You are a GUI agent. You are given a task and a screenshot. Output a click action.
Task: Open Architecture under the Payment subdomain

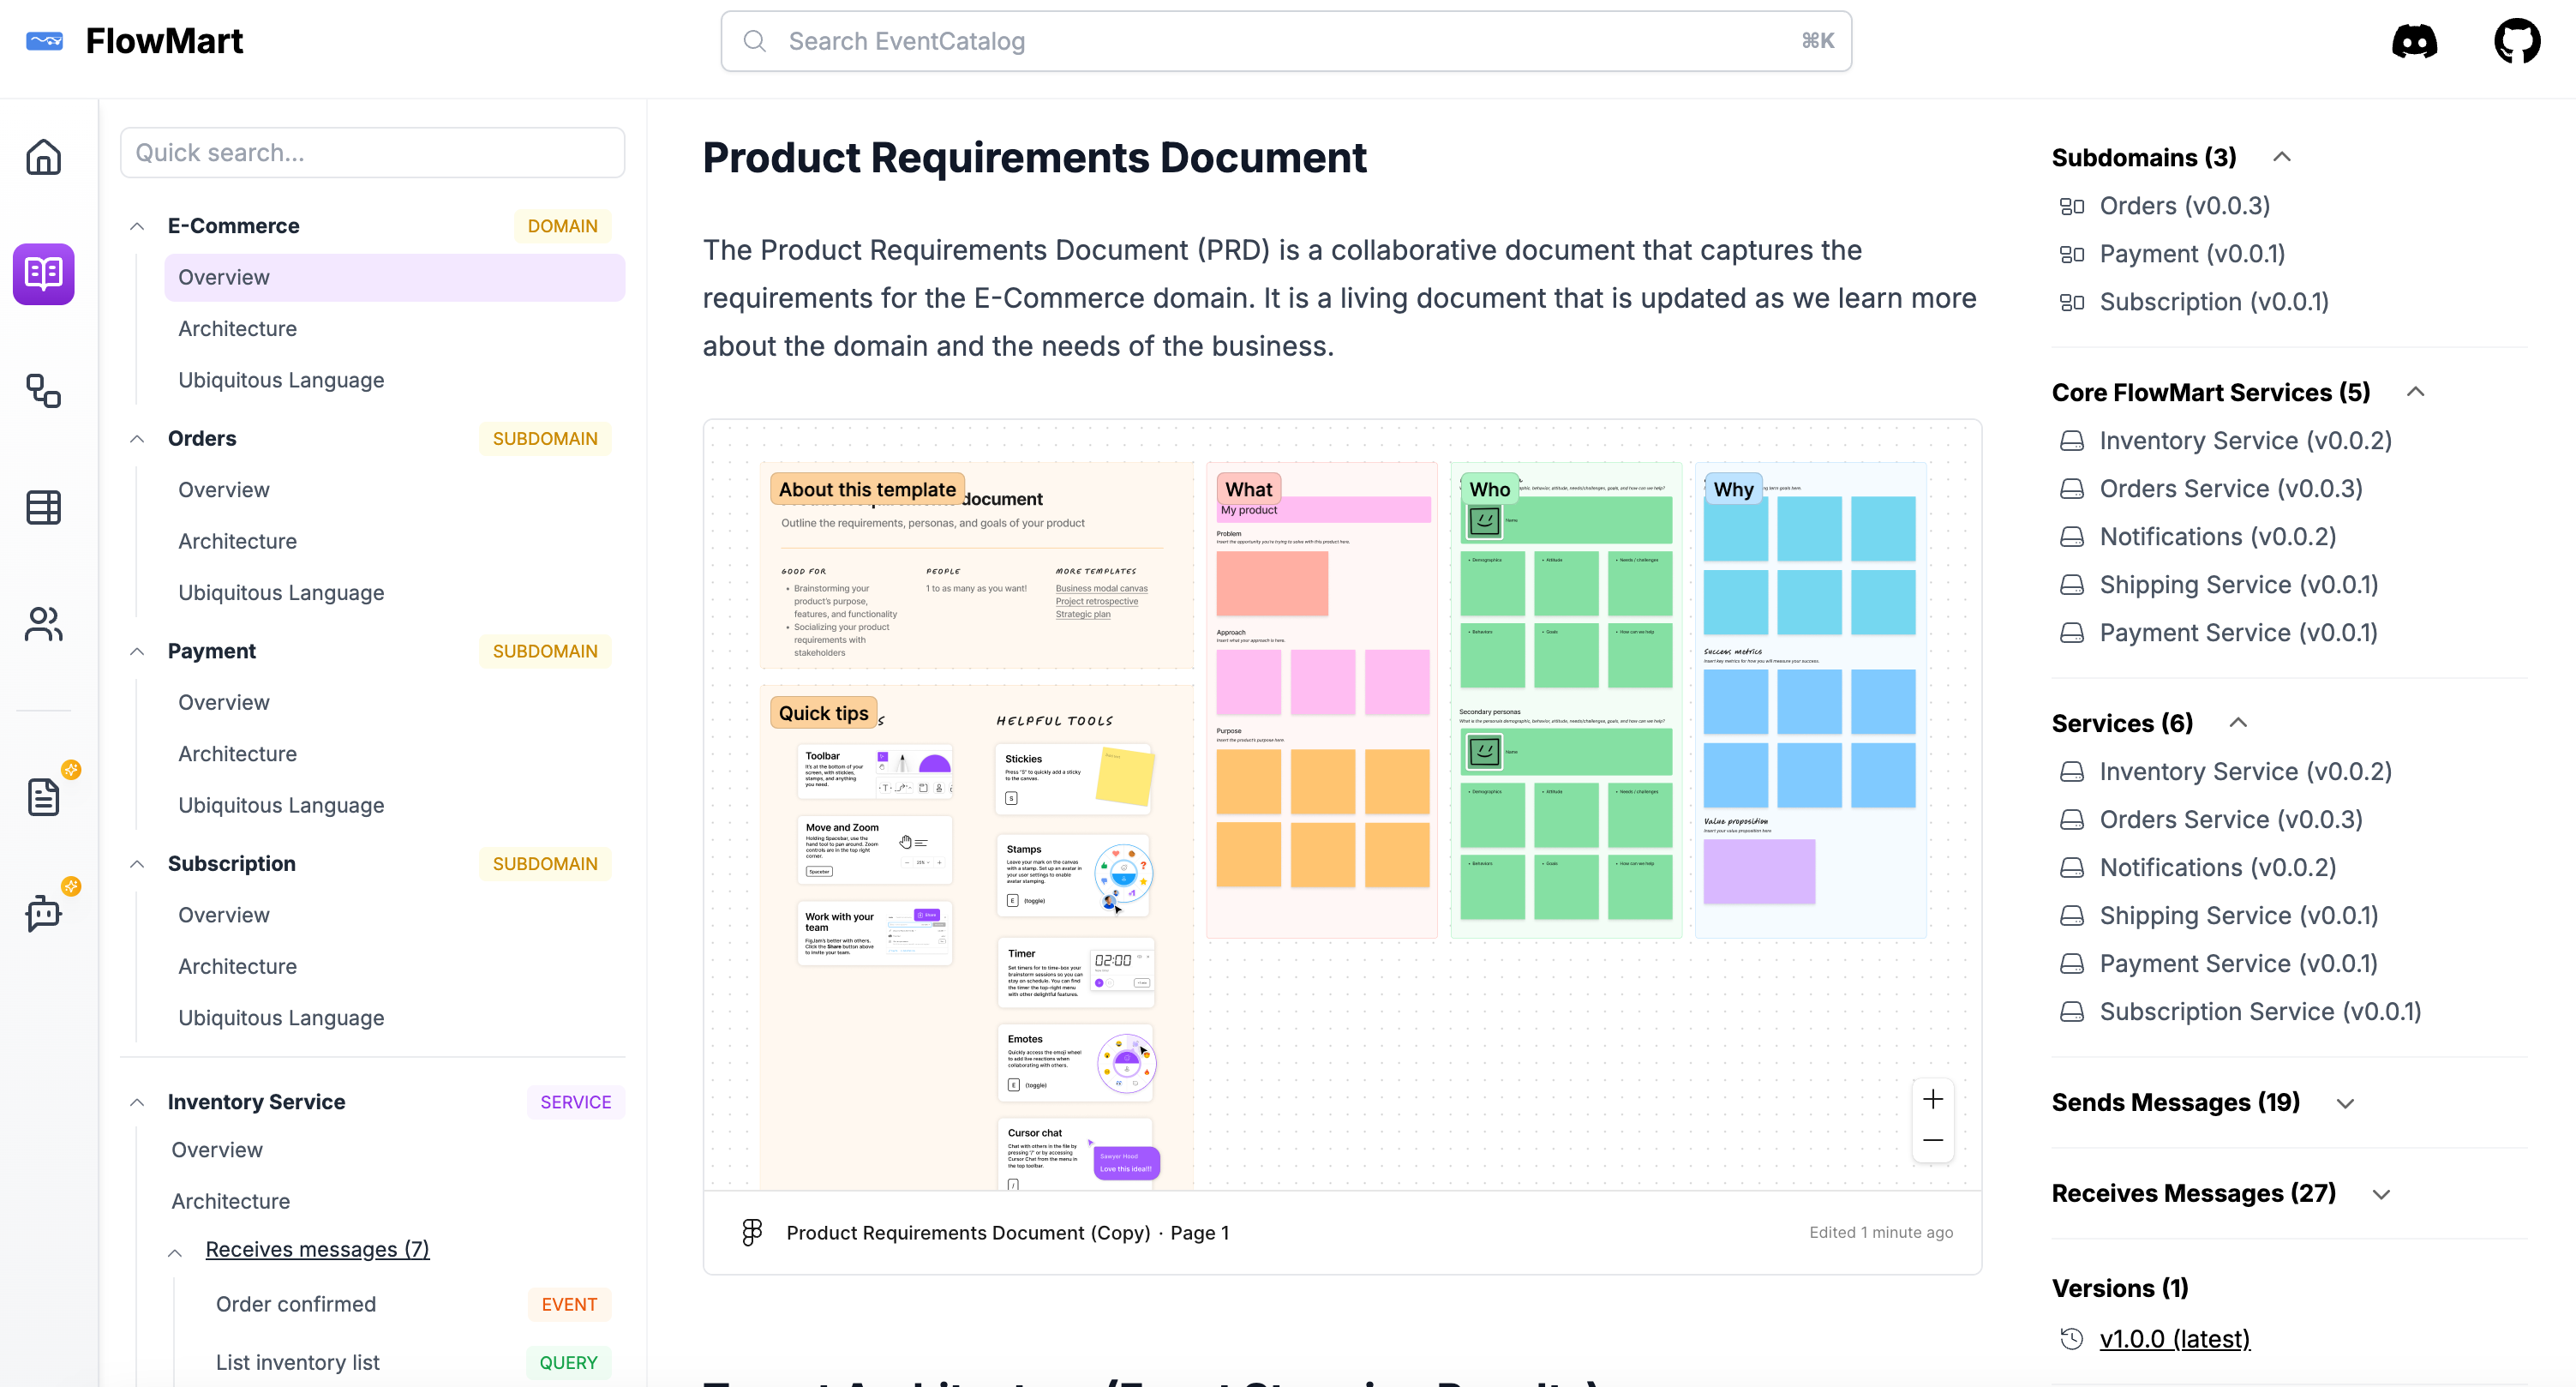pos(237,753)
